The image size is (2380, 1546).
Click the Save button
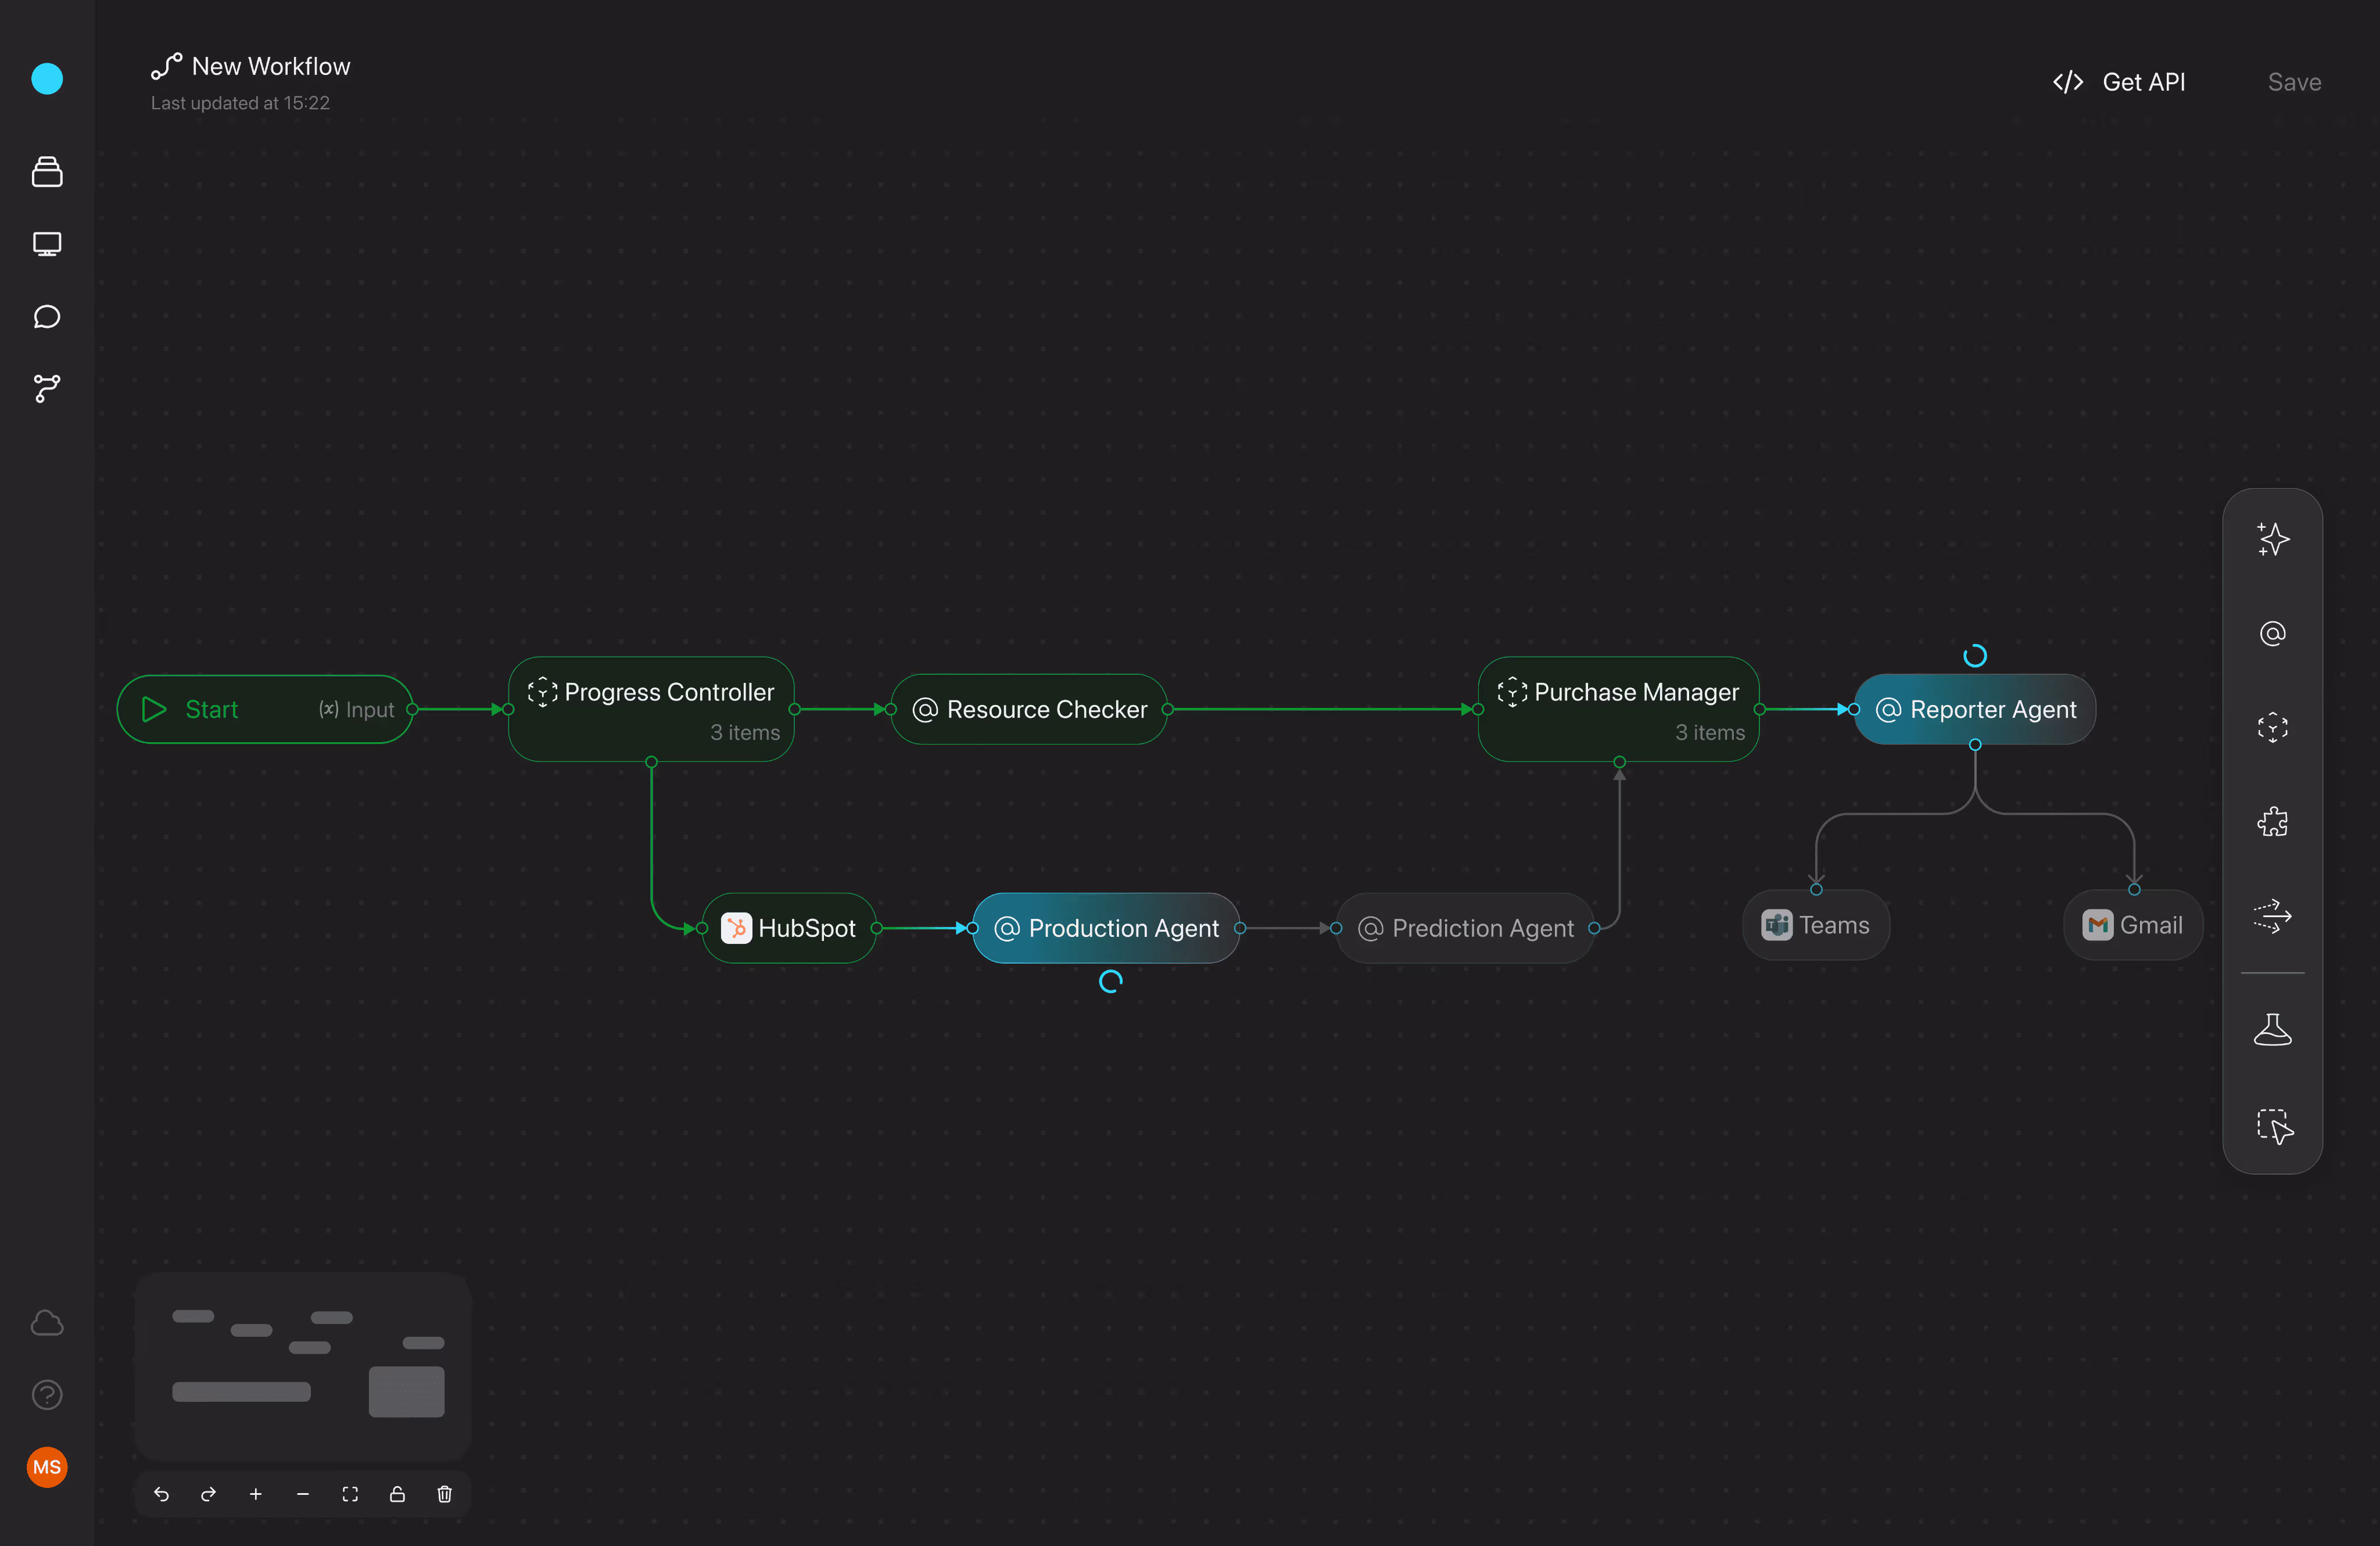2293,82
